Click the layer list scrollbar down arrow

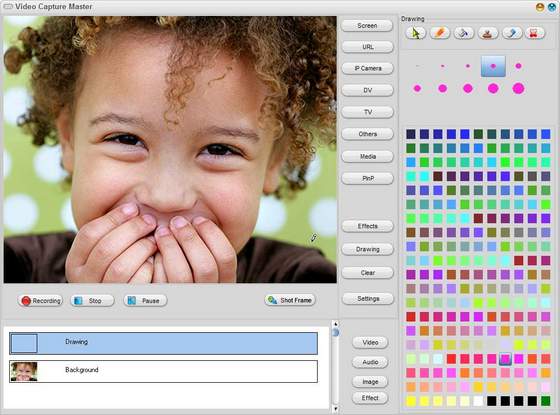click(335, 408)
